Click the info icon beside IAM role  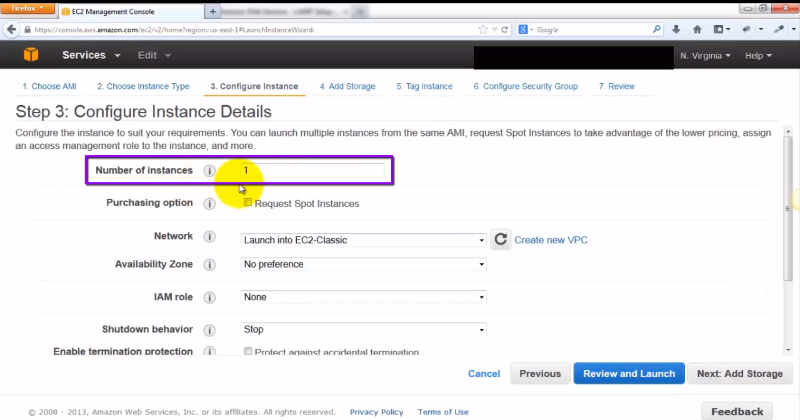pyautogui.click(x=209, y=298)
